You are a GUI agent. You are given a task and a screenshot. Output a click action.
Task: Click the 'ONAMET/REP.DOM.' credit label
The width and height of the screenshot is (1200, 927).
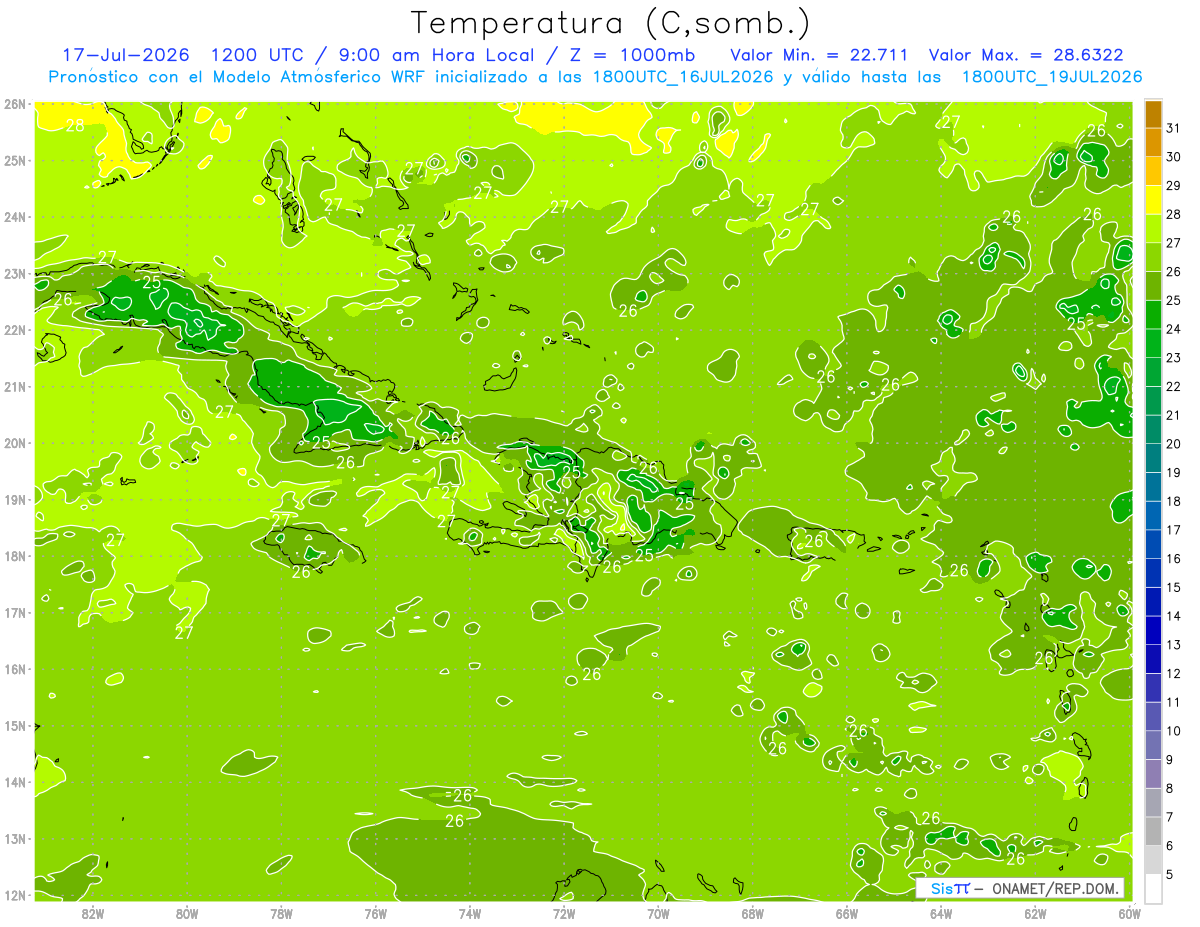tap(1056, 889)
